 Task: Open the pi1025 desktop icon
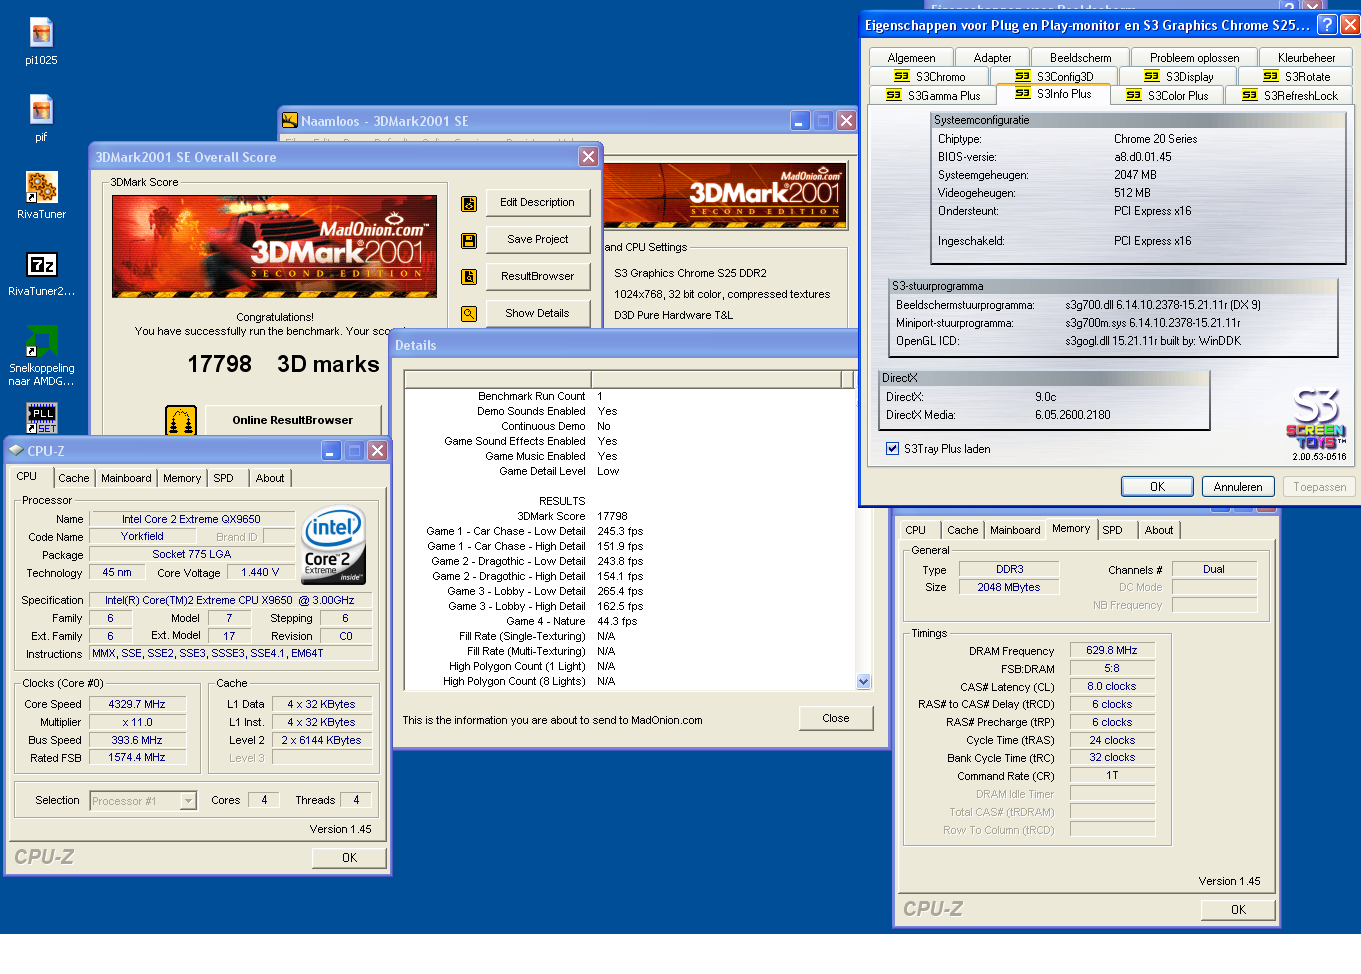point(41,33)
